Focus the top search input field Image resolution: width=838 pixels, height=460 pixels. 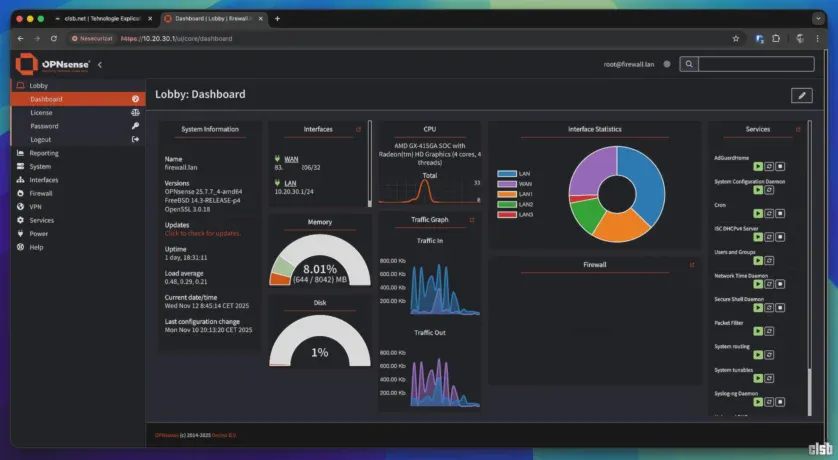tap(756, 64)
